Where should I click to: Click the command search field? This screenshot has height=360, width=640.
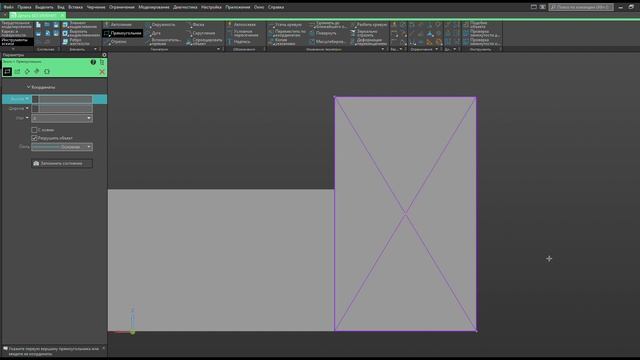pos(581,7)
